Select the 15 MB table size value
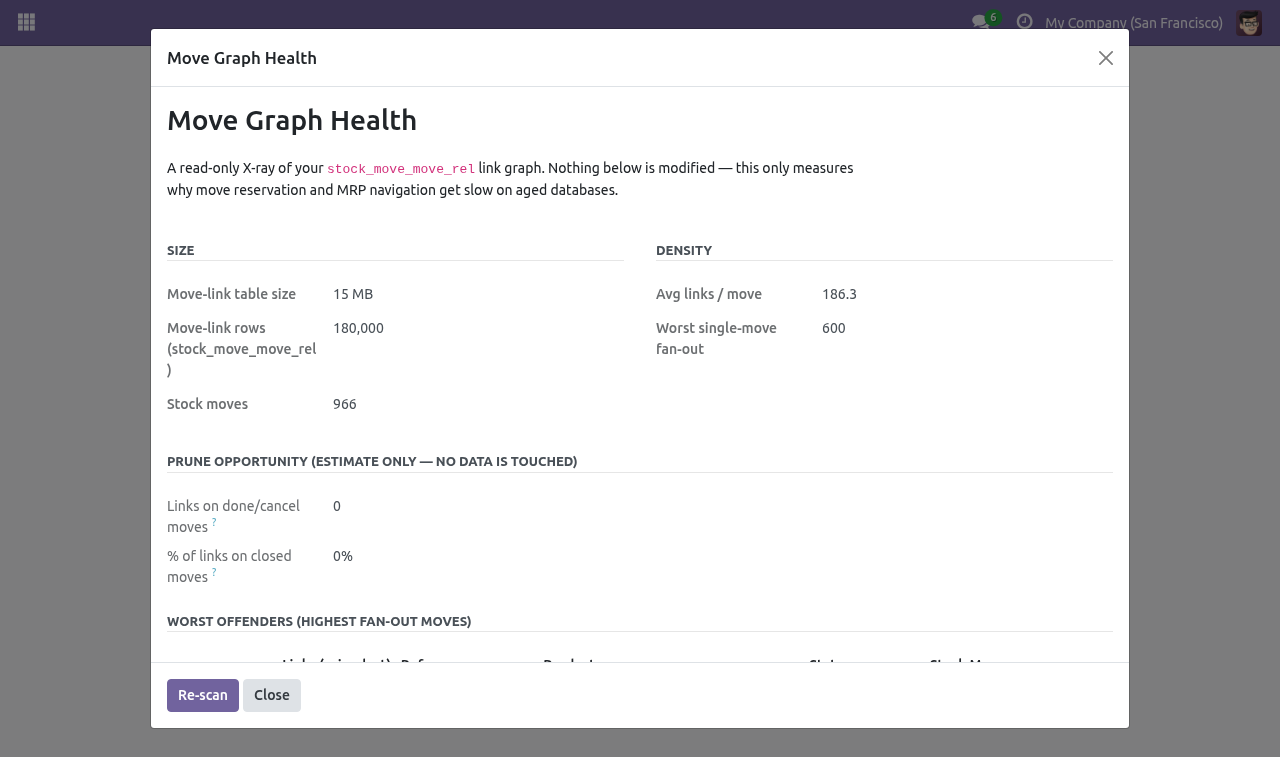 point(353,294)
